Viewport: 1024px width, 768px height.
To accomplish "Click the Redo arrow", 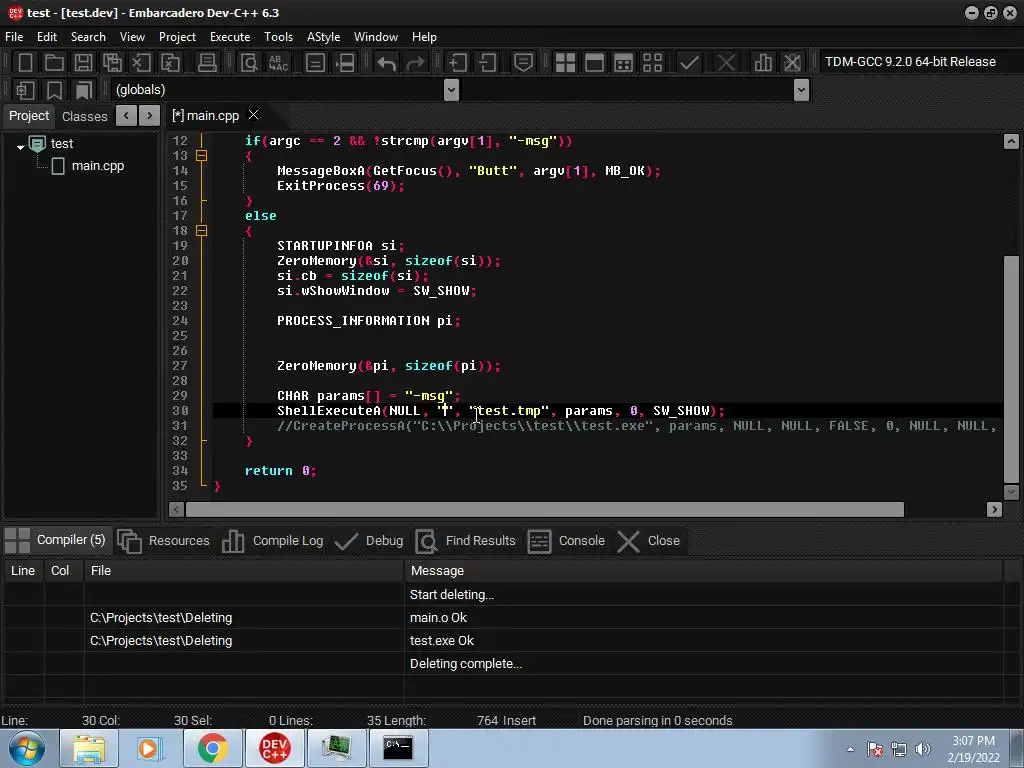I will [415, 63].
